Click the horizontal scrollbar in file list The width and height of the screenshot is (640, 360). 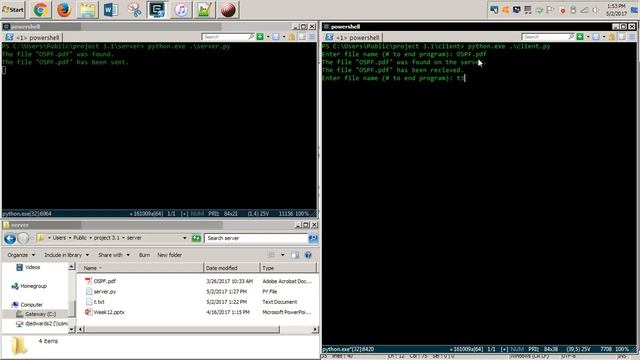(182, 329)
